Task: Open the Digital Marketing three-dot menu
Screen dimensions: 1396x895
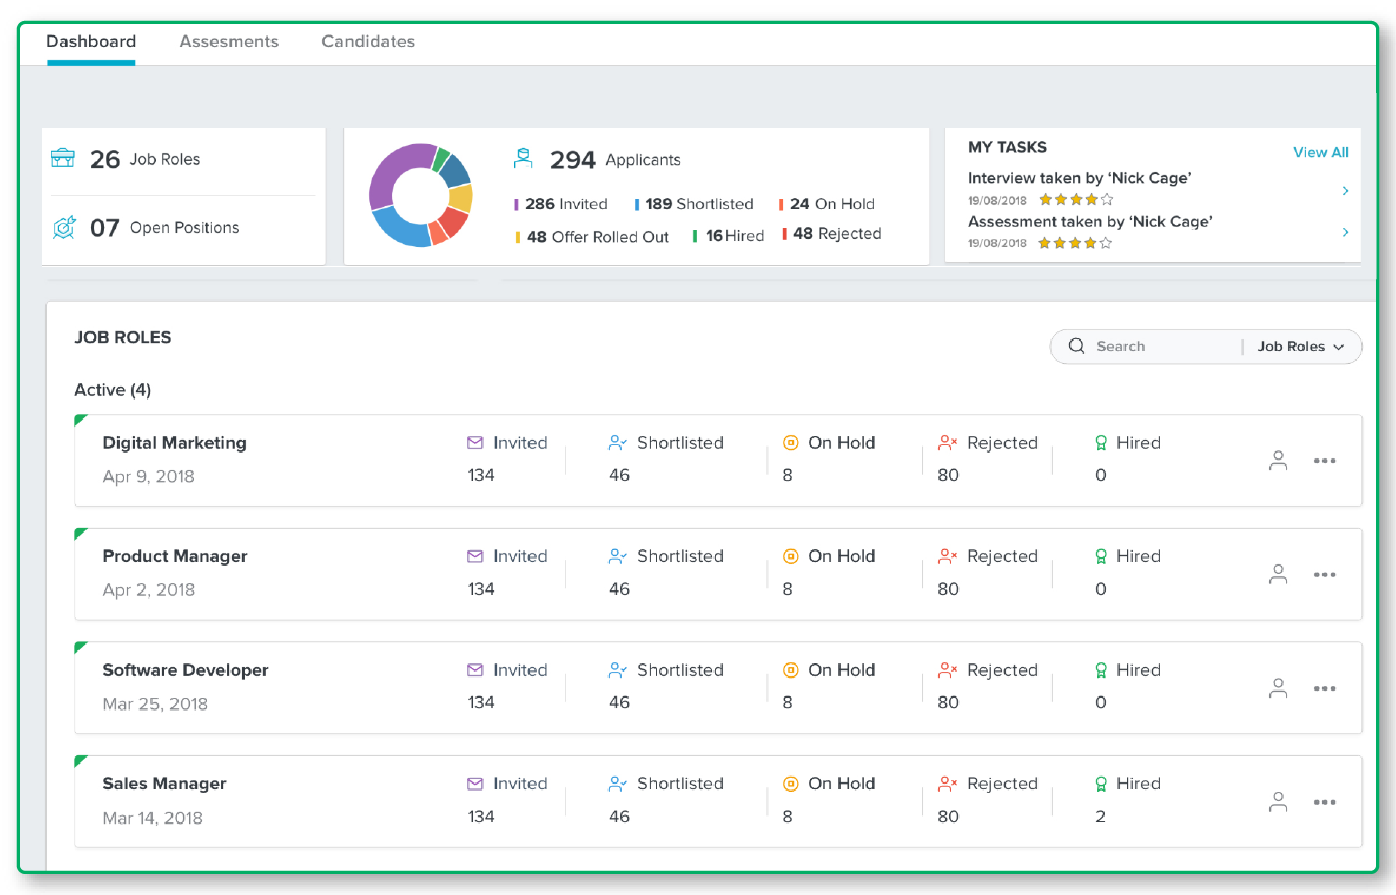Action: click(1325, 461)
